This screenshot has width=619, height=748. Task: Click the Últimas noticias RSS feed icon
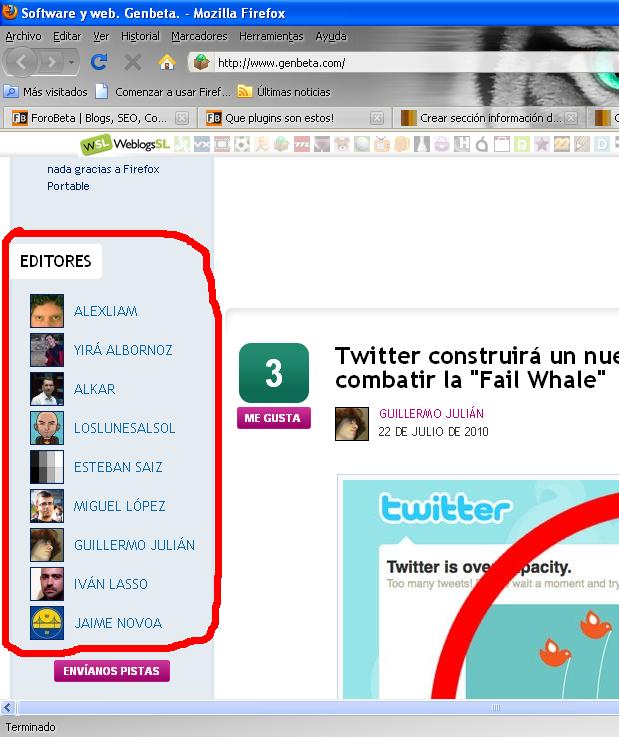[245, 91]
